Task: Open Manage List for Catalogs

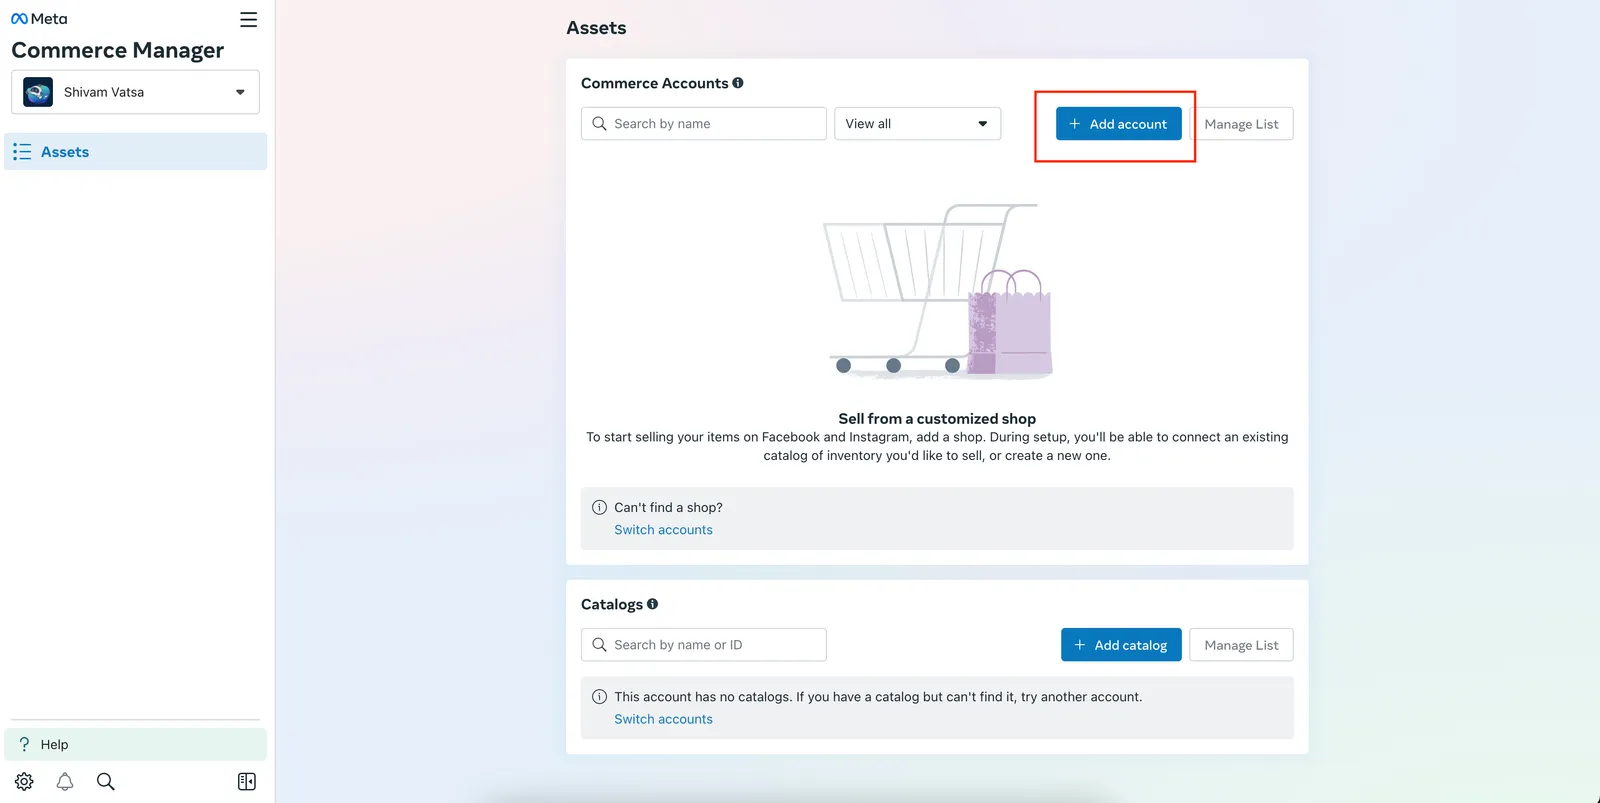Action: (x=1241, y=645)
